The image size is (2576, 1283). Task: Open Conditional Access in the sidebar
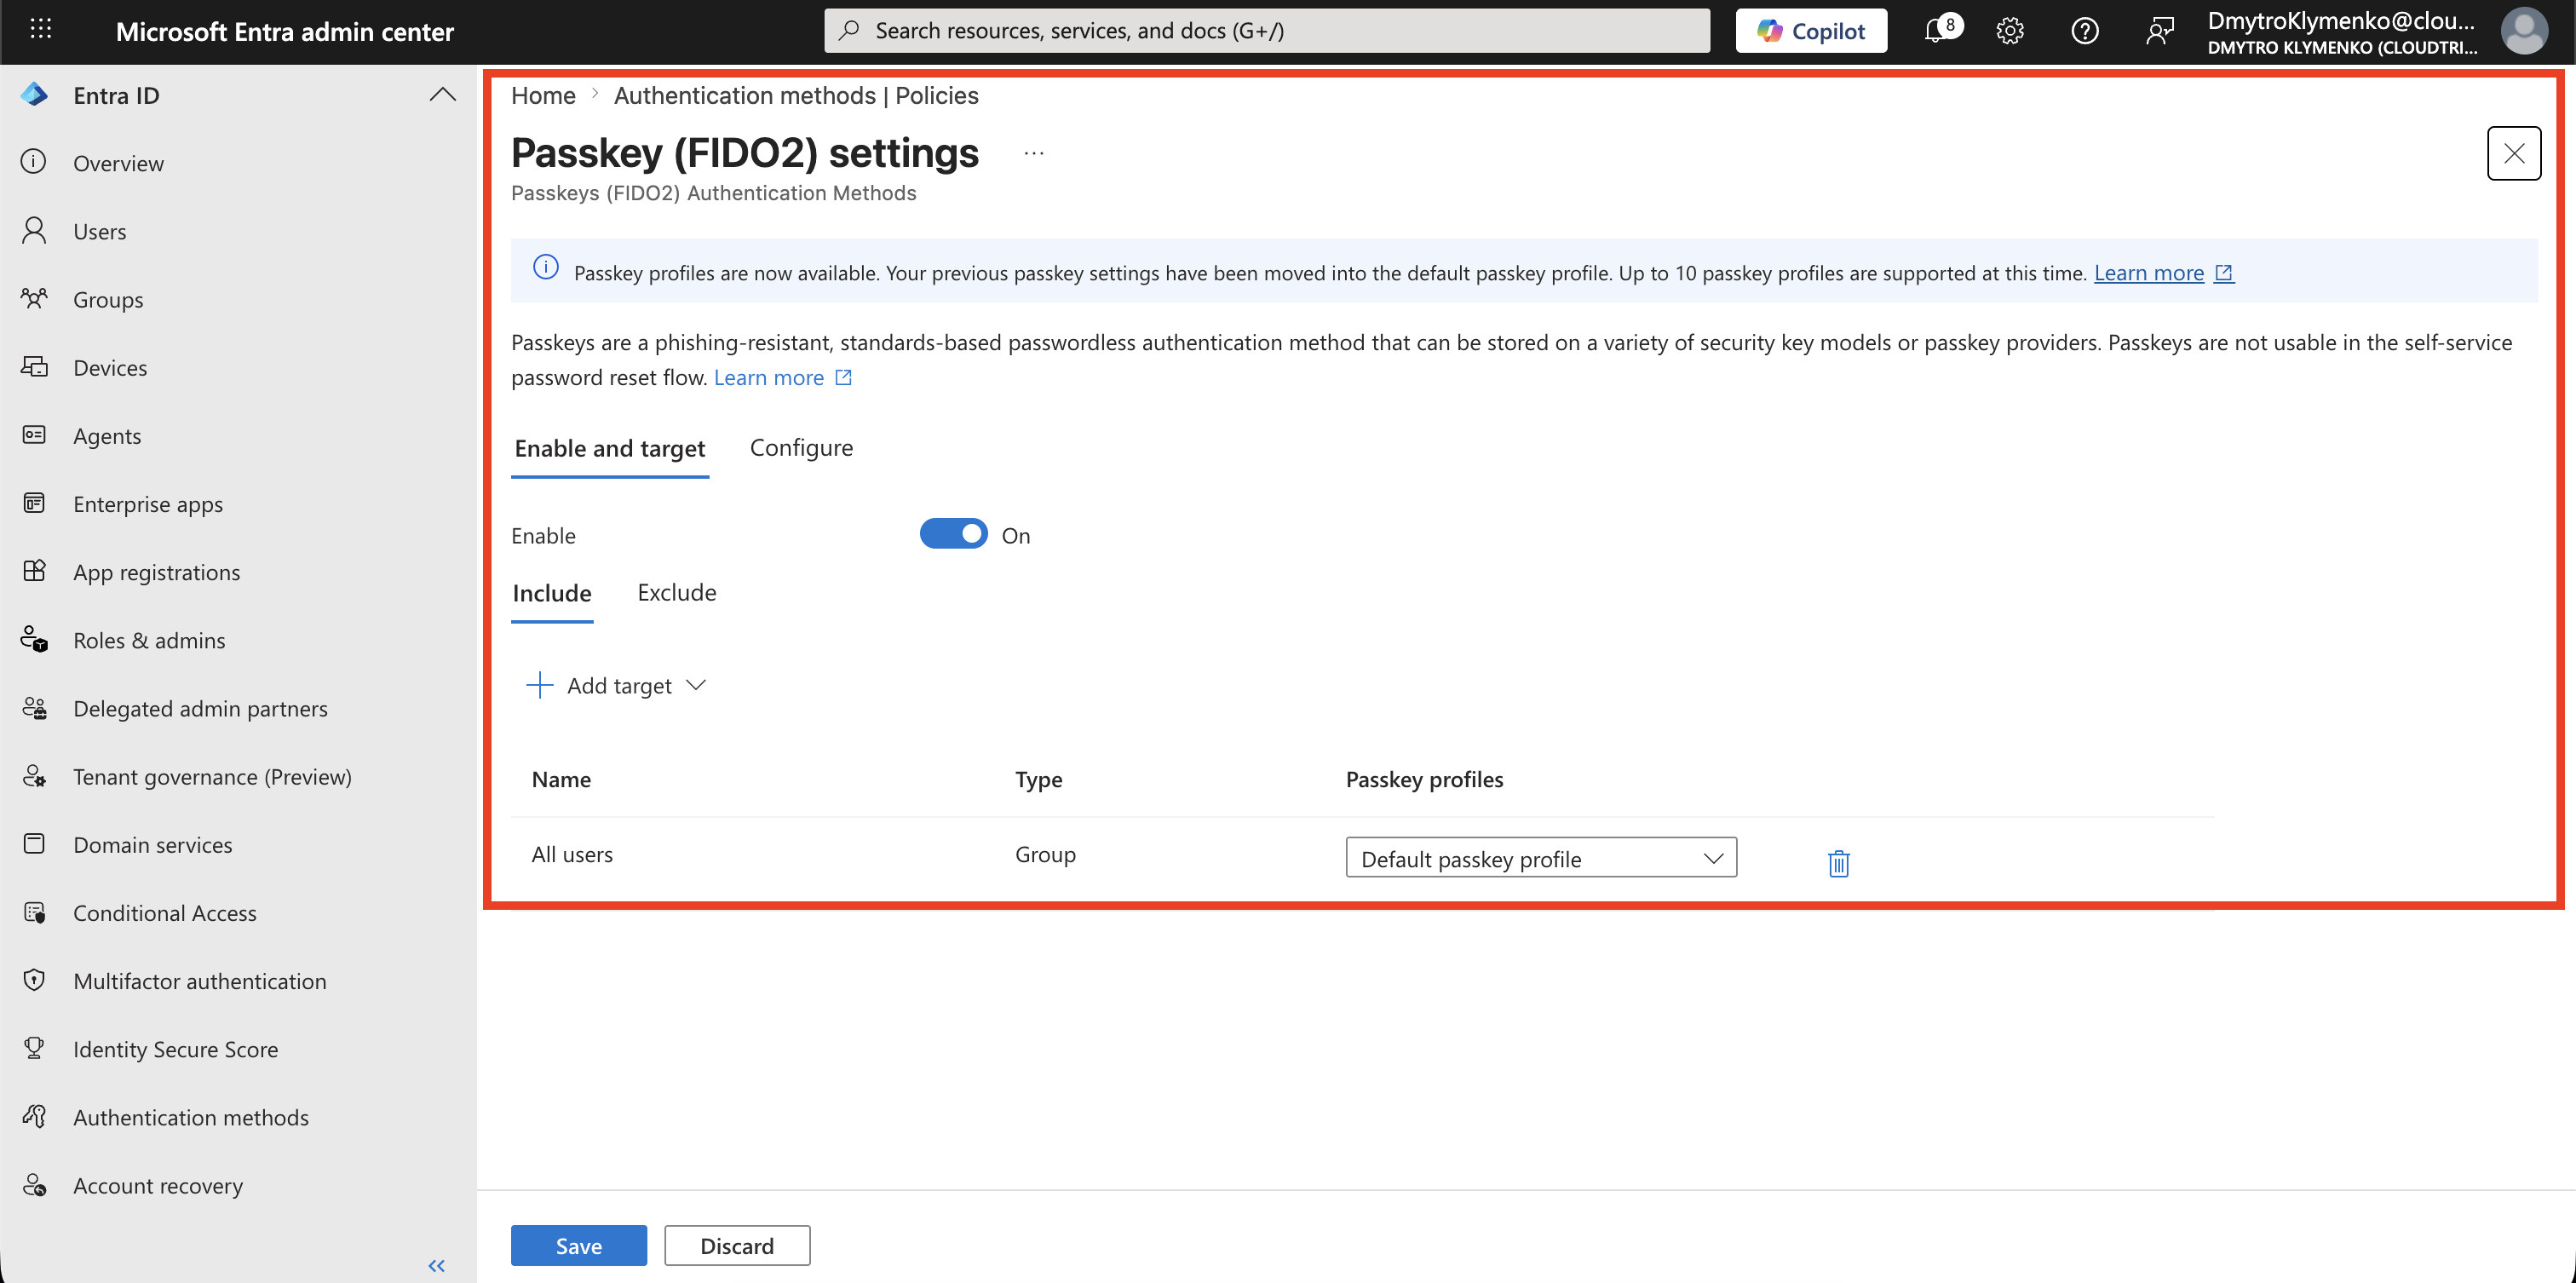tap(165, 913)
